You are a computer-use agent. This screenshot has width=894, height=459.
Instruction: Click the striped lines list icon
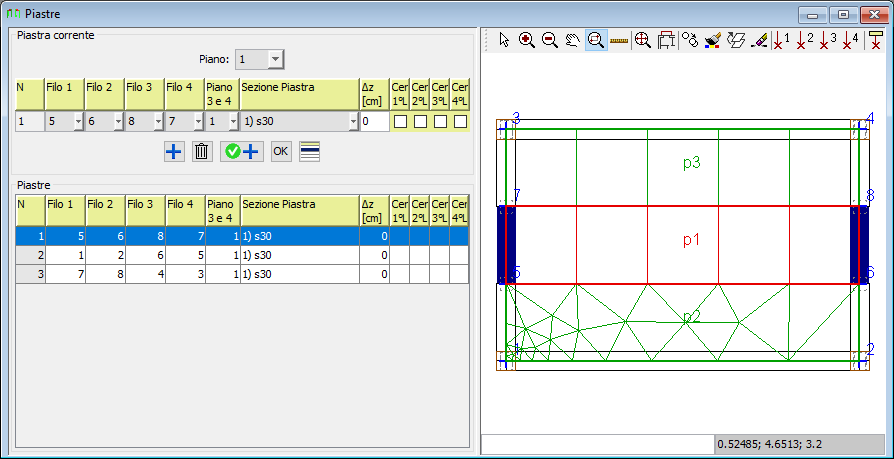(310, 152)
